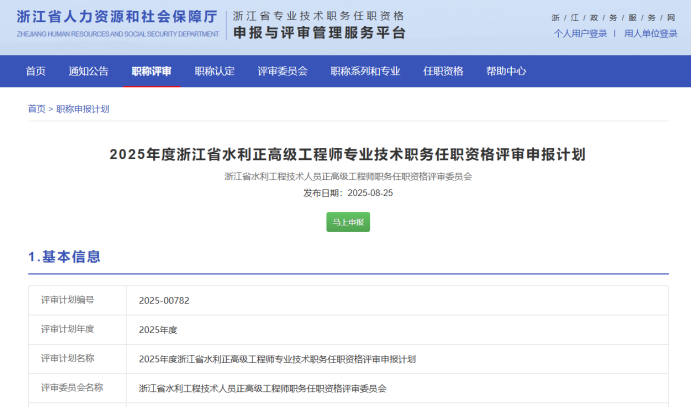The height and width of the screenshot is (408, 692).
Task: Go to 首页 in navigation bar
Action: coord(36,71)
